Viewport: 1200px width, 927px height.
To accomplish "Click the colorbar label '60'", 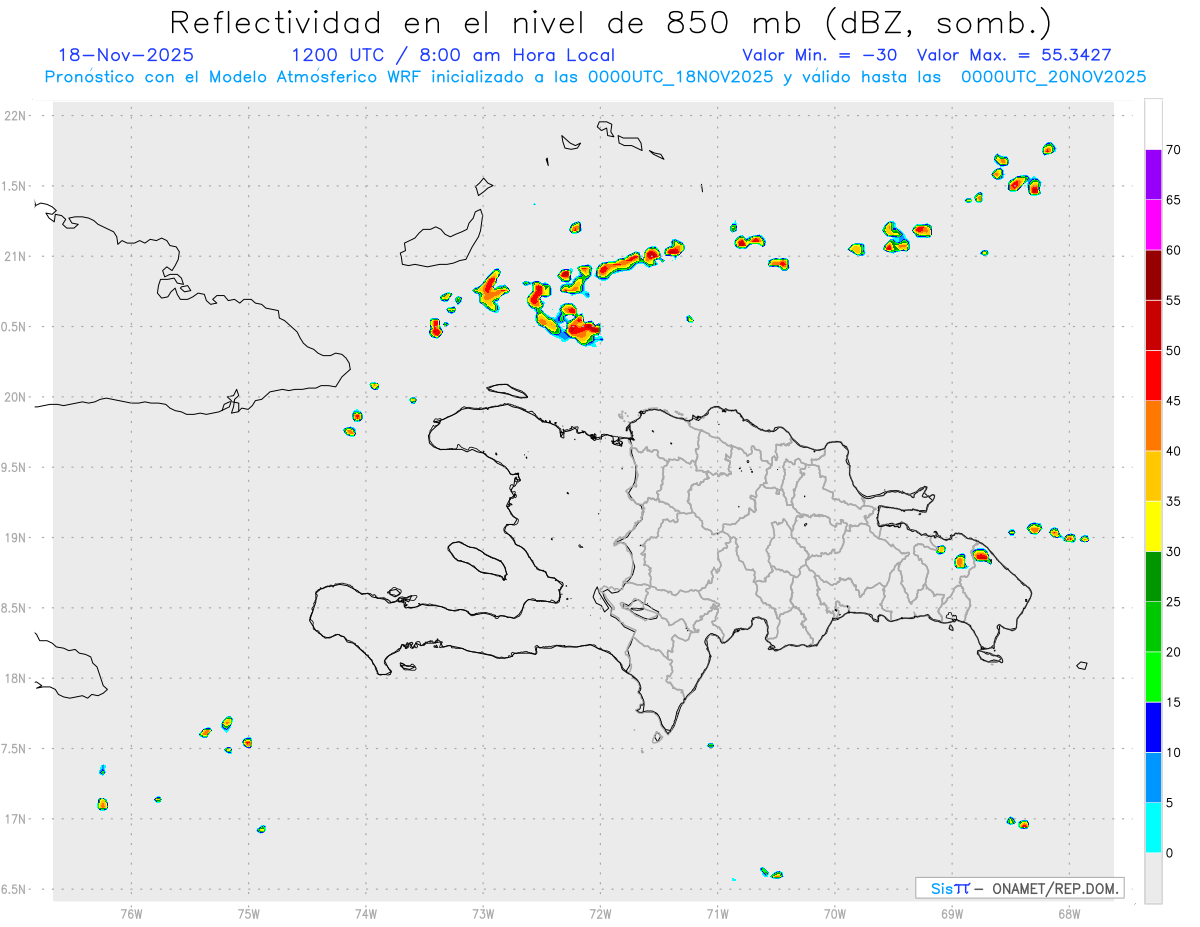I will click(x=1173, y=250).
